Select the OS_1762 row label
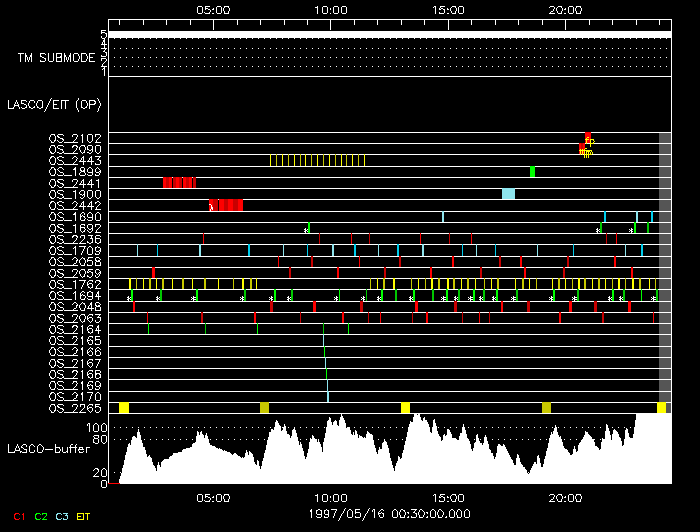The width and height of the screenshot is (700, 532). click(x=74, y=285)
